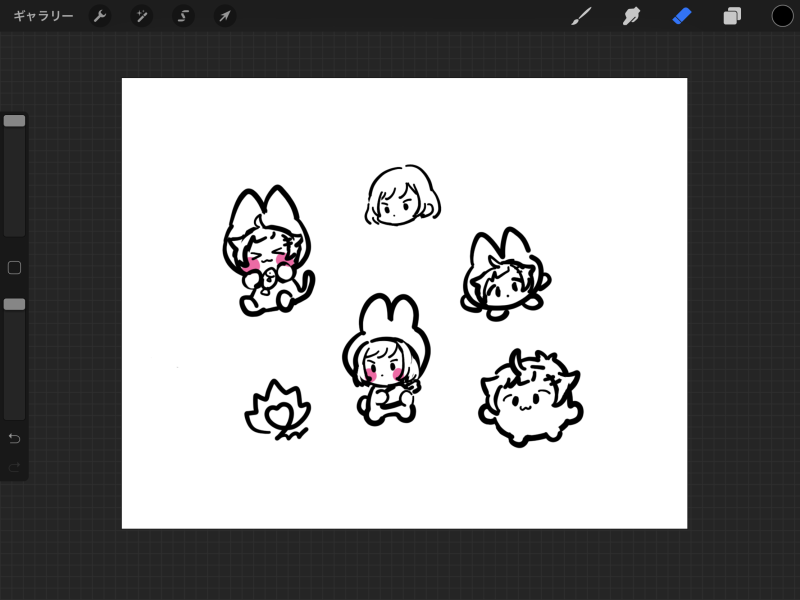Screen dimensions: 800x600
Task: Open the Layers panel
Action: click(732, 16)
